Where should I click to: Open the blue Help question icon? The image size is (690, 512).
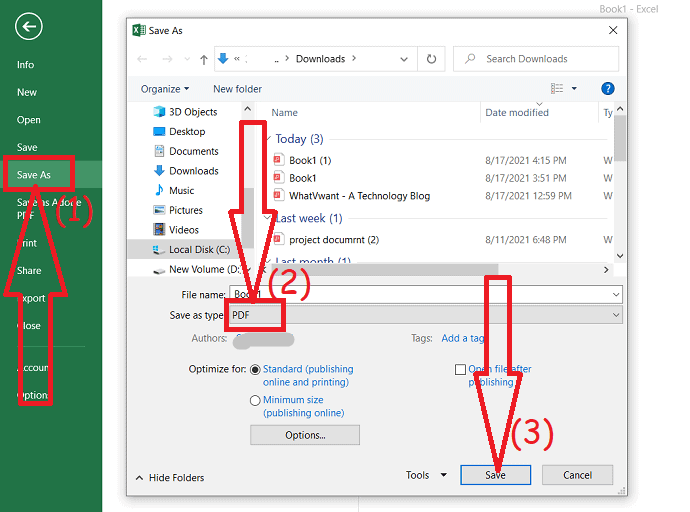click(x=608, y=88)
